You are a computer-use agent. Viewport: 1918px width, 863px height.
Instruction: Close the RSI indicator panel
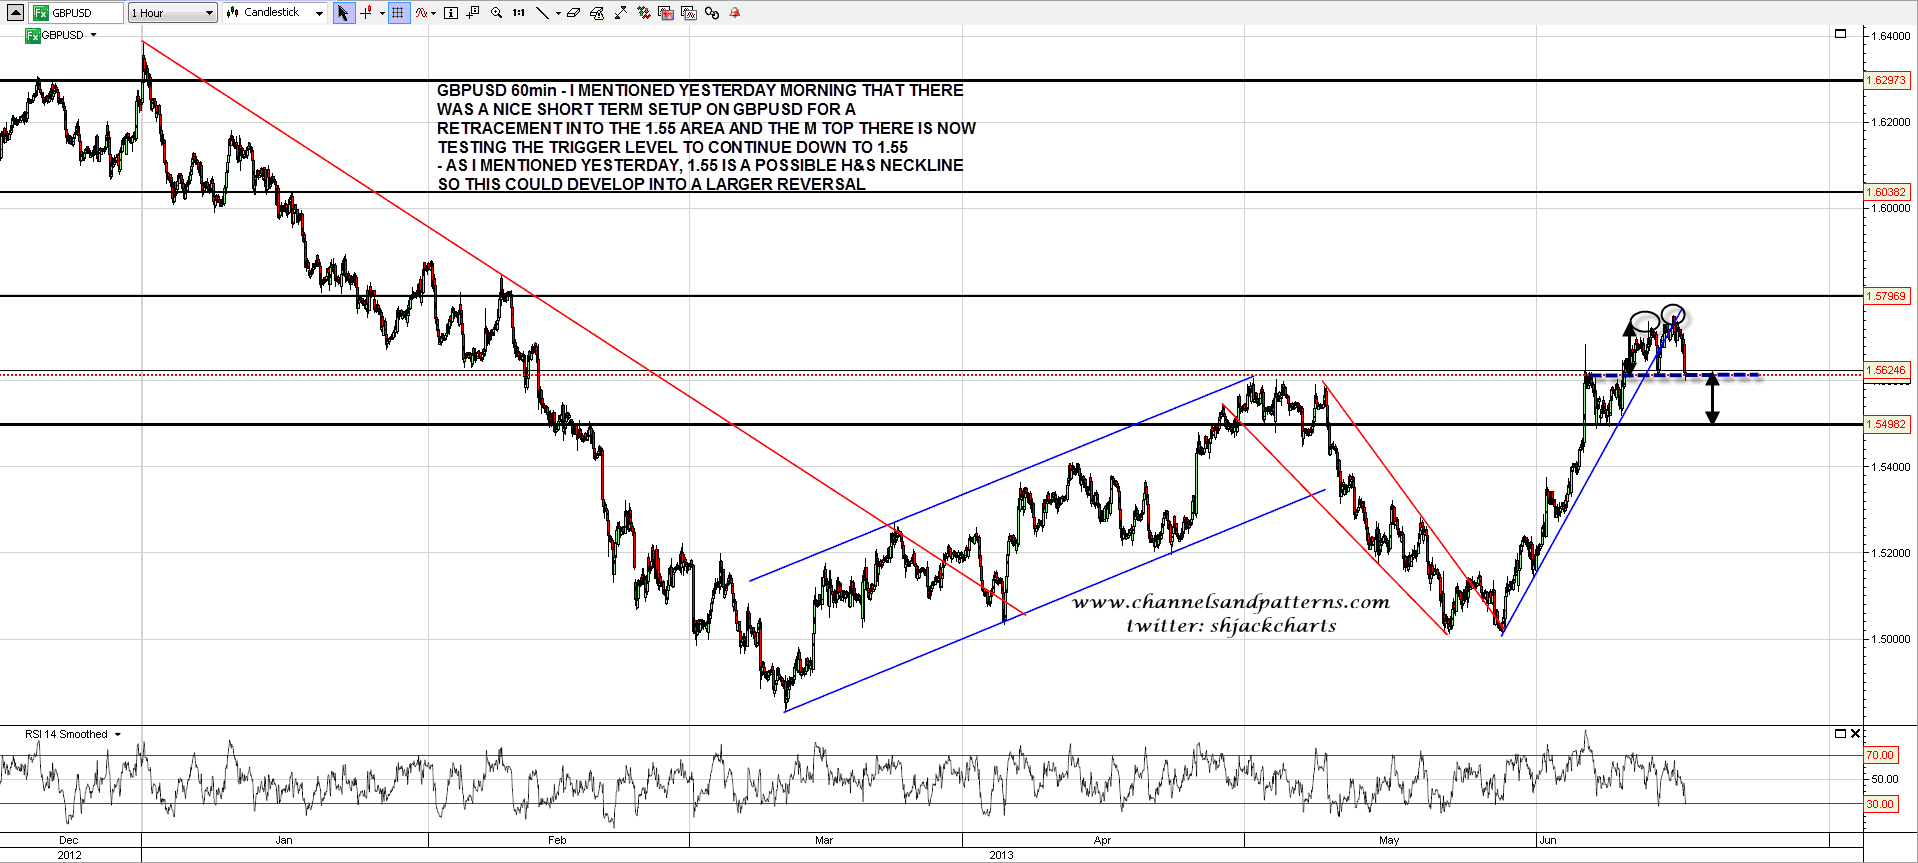[x=1855, y=733]
